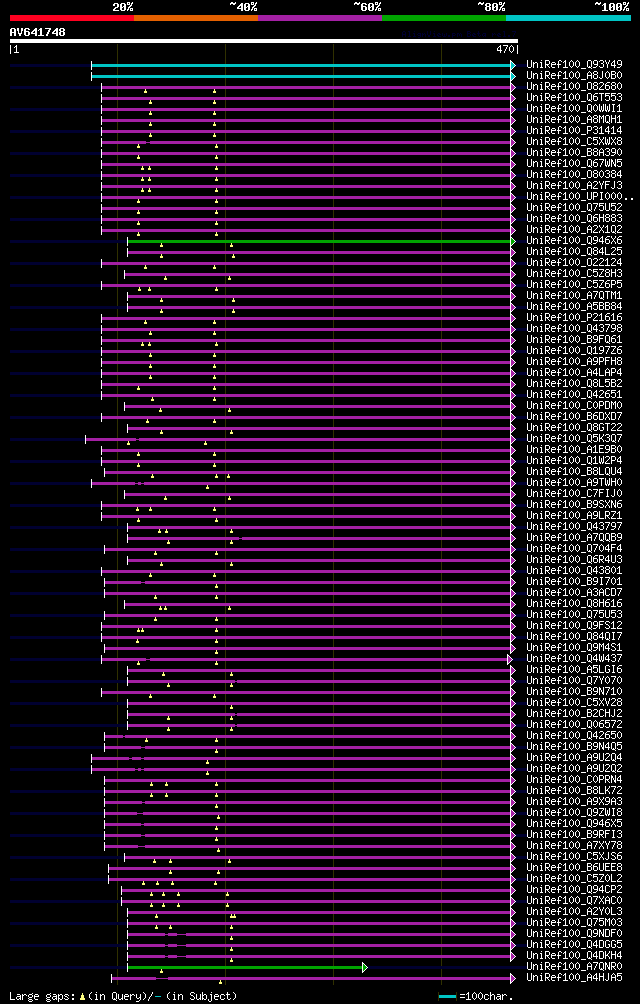This screenshot has width=640, height=1004.
Task: Click the UniRef100_Q4DKH4 label
Action: click(574, 955)
